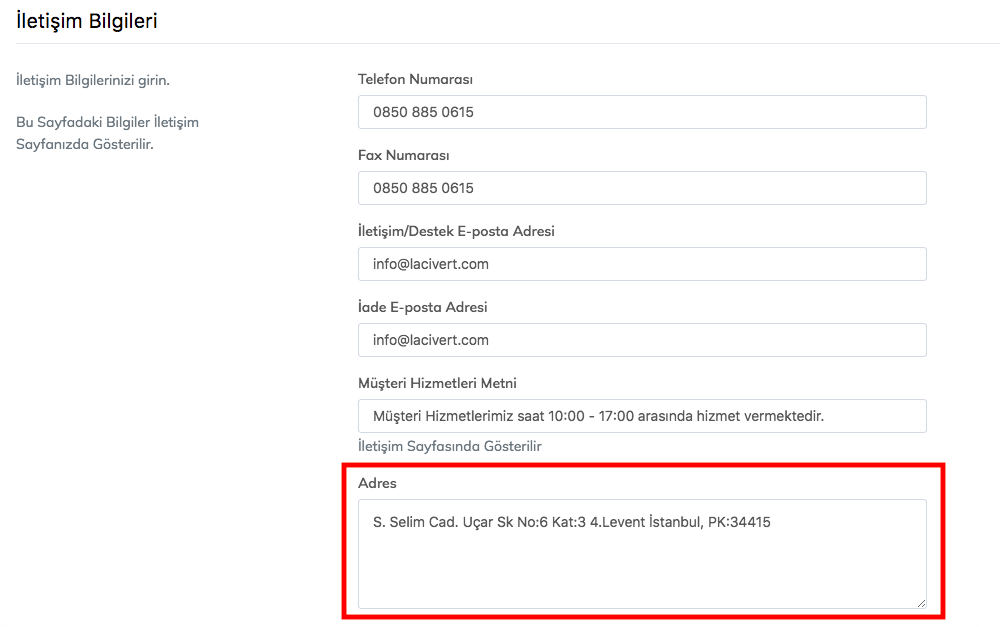Select the Fax Numarası input field

(x=642, y=188)
